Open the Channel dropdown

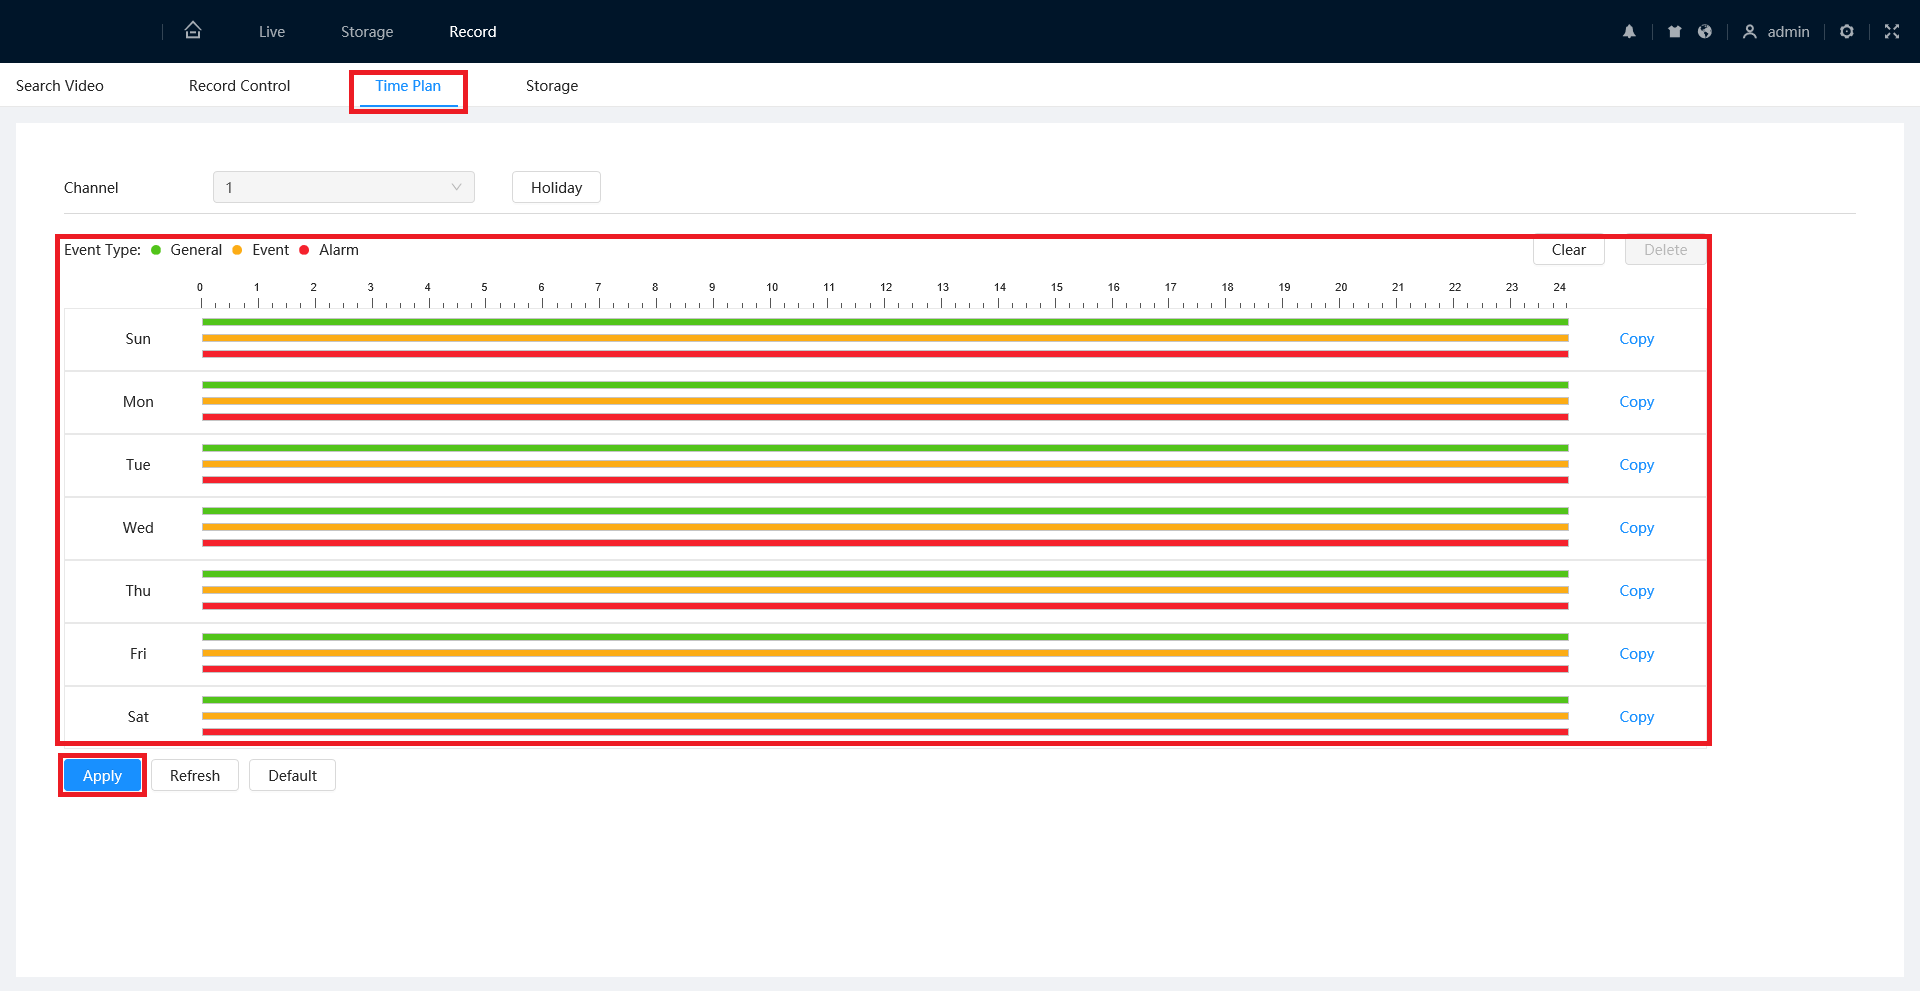(343, 187)
